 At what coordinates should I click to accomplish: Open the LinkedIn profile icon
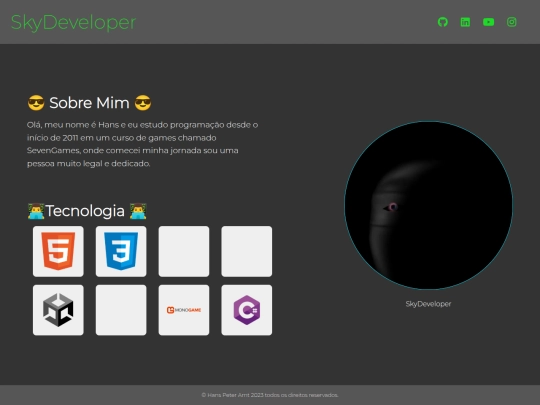[465, 22]
